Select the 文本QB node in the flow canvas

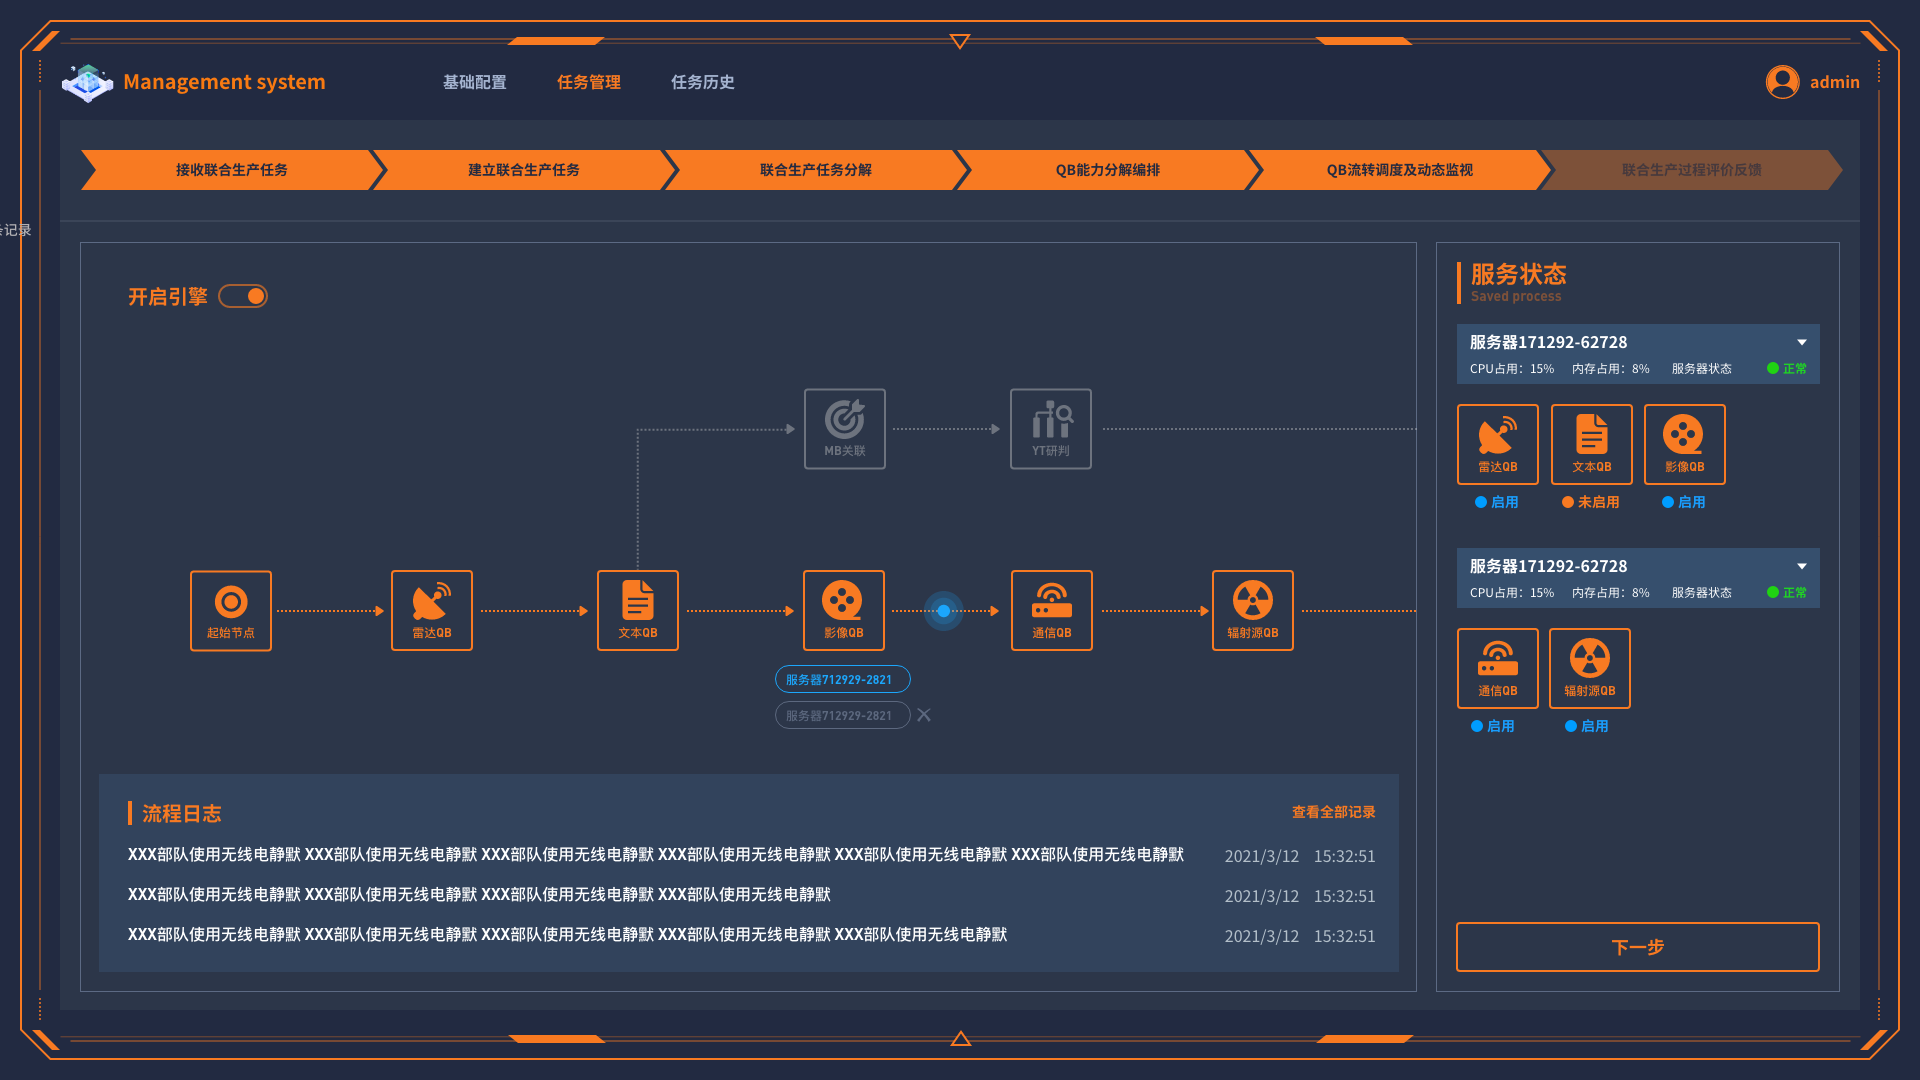(638, 611)
